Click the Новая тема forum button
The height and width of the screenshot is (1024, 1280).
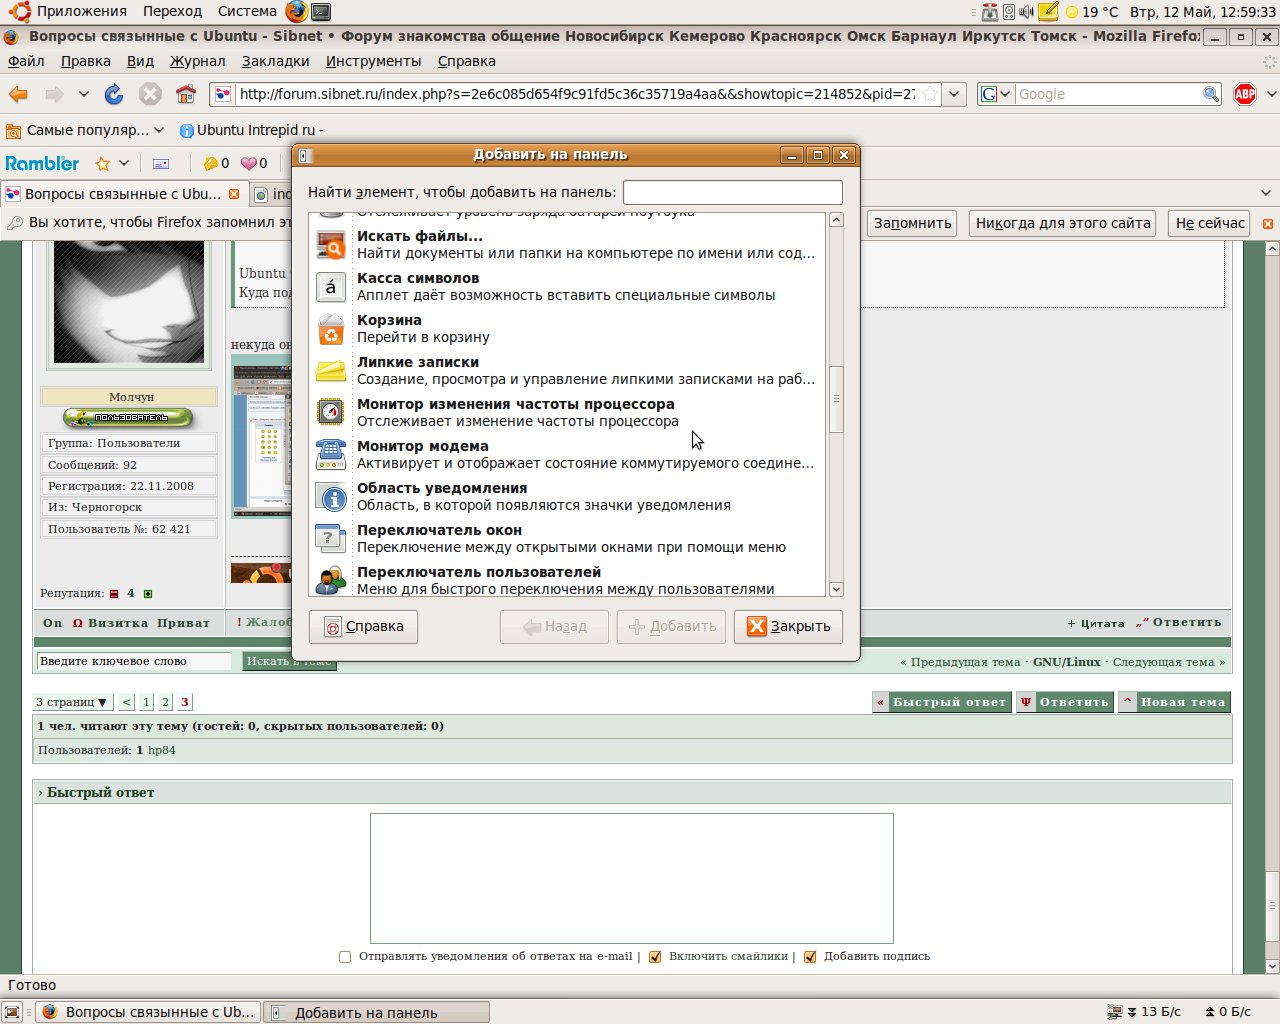pyautogui.click(x=1173, y=702)
